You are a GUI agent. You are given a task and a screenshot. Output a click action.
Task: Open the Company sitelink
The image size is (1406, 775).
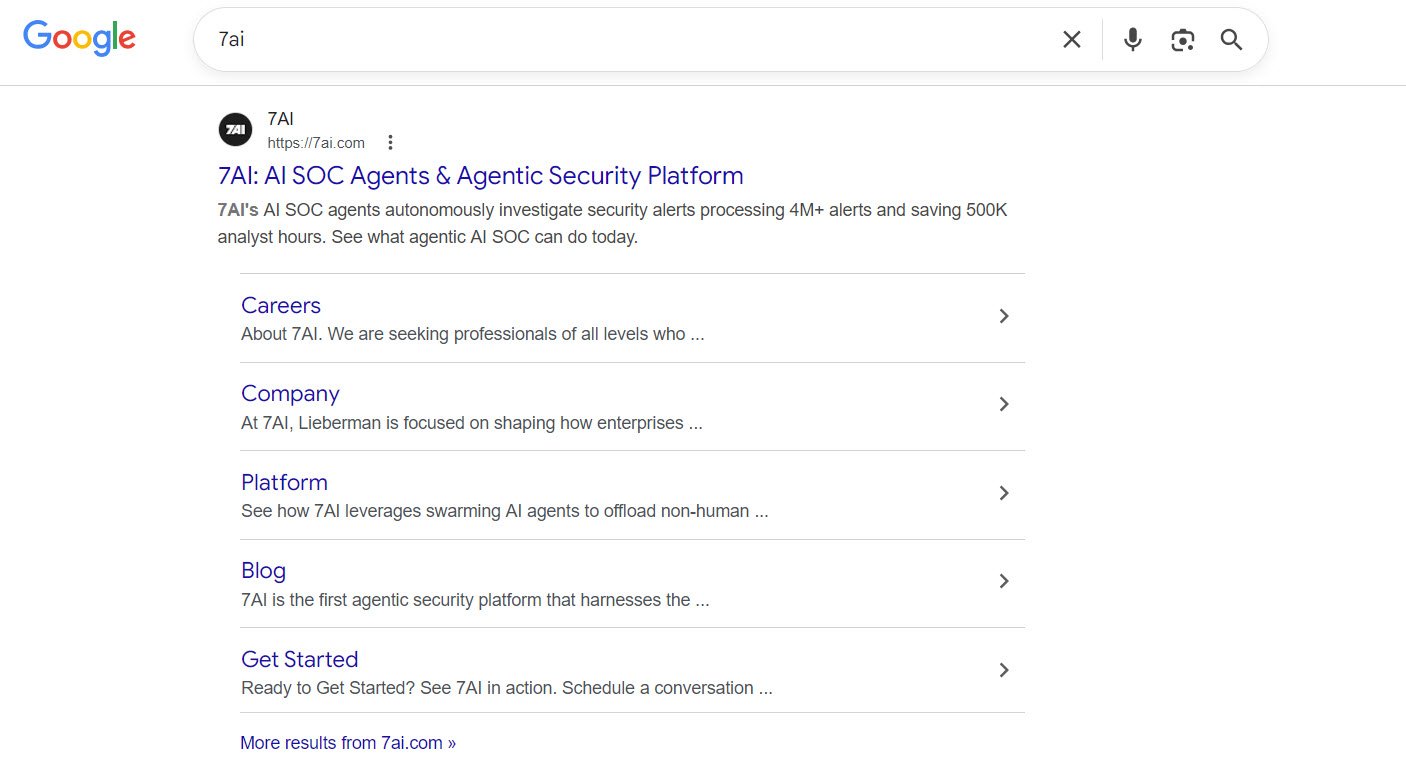[290, 394]
